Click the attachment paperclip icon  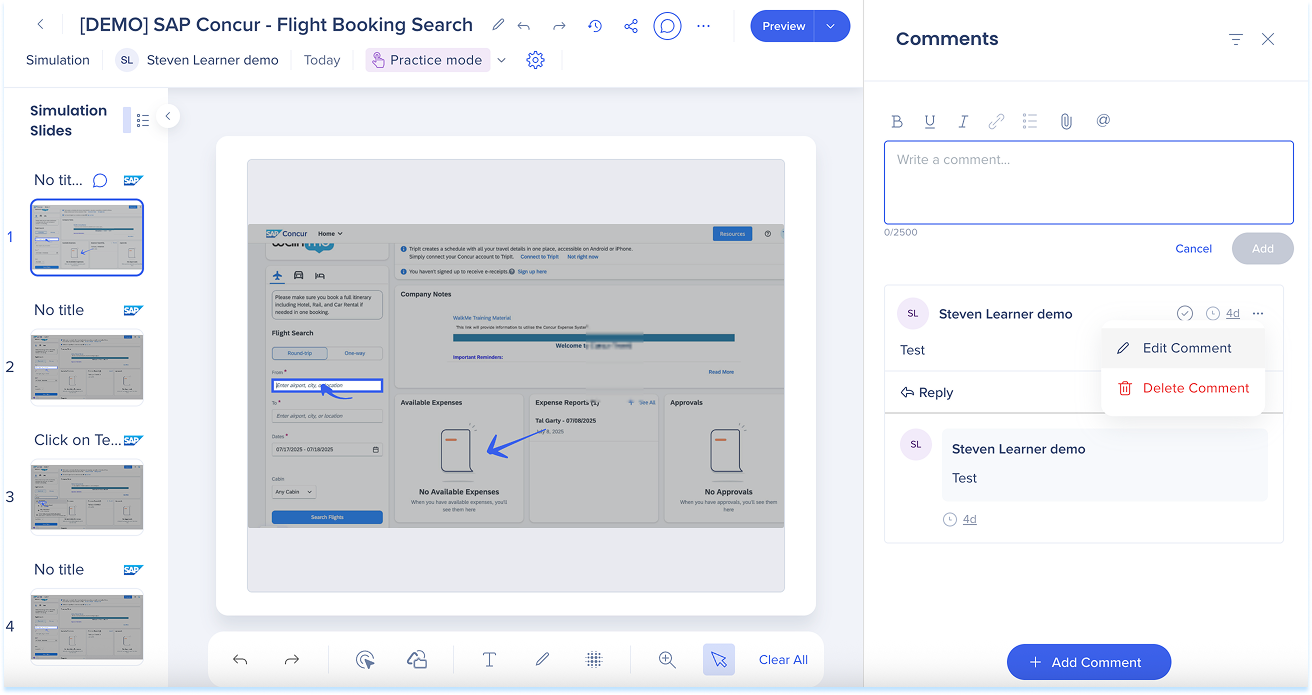1066,121
